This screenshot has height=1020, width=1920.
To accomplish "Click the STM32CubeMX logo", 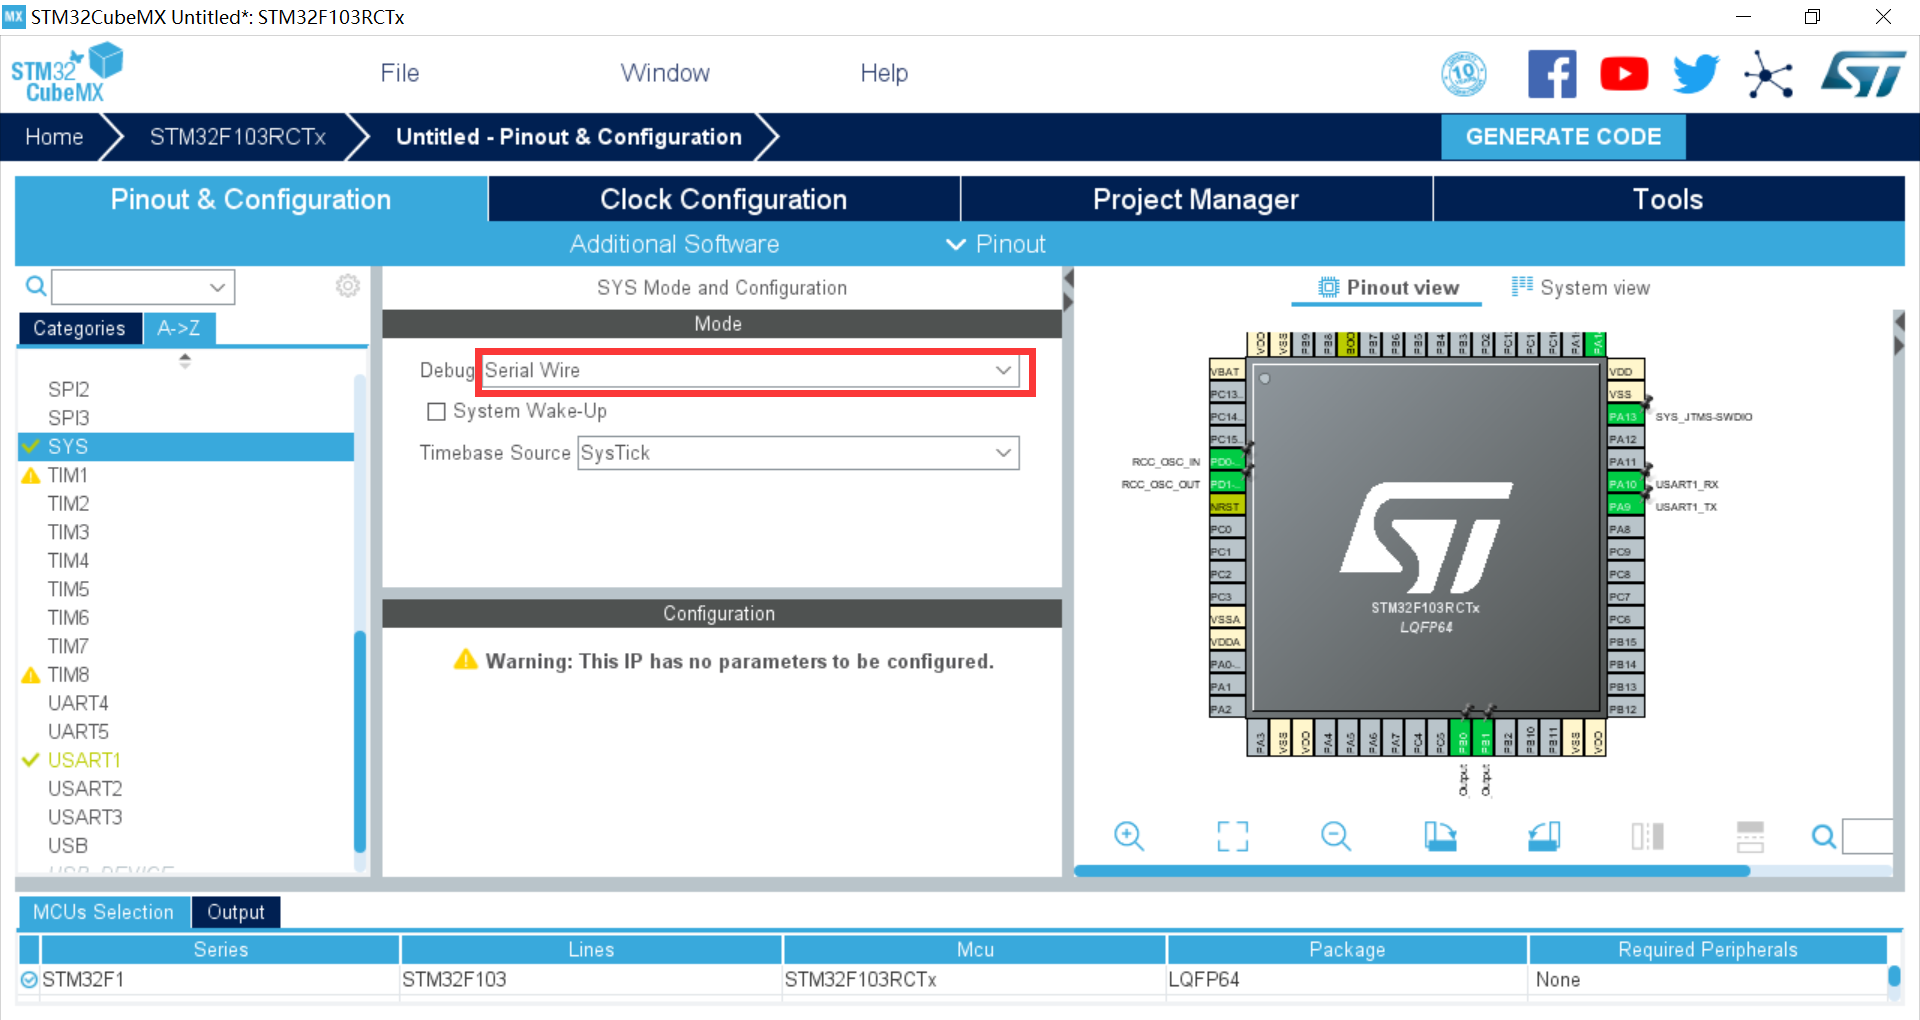I will click(x=66, y=73).
